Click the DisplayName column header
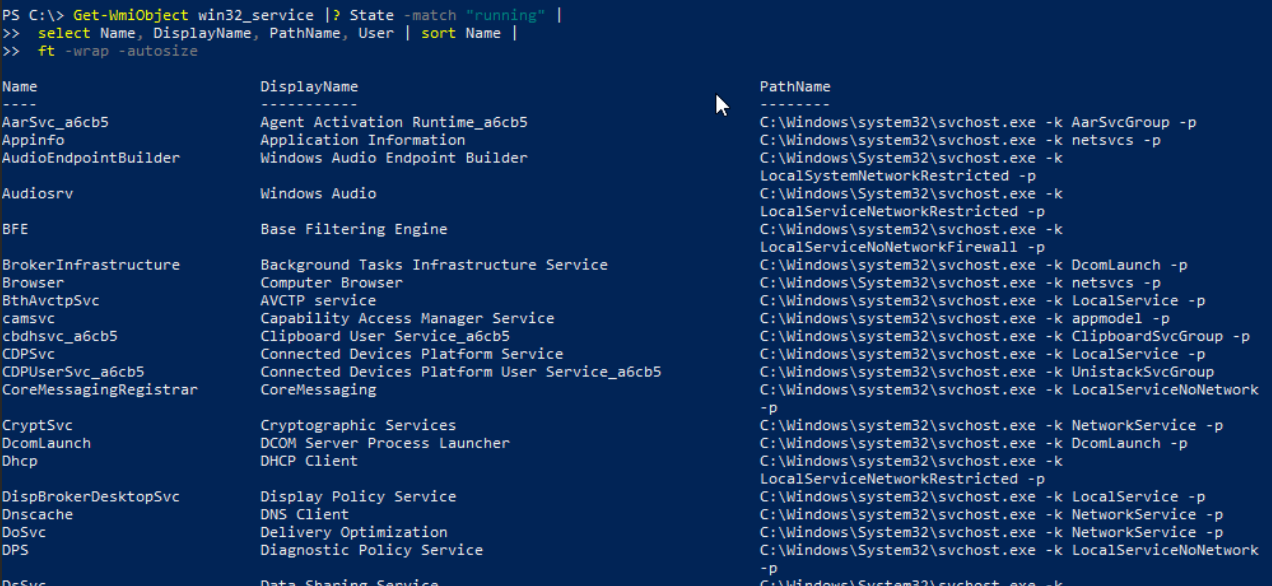The width and height of the screenshot is (1272, 586). pyautogui.click(x=309, y=87)
